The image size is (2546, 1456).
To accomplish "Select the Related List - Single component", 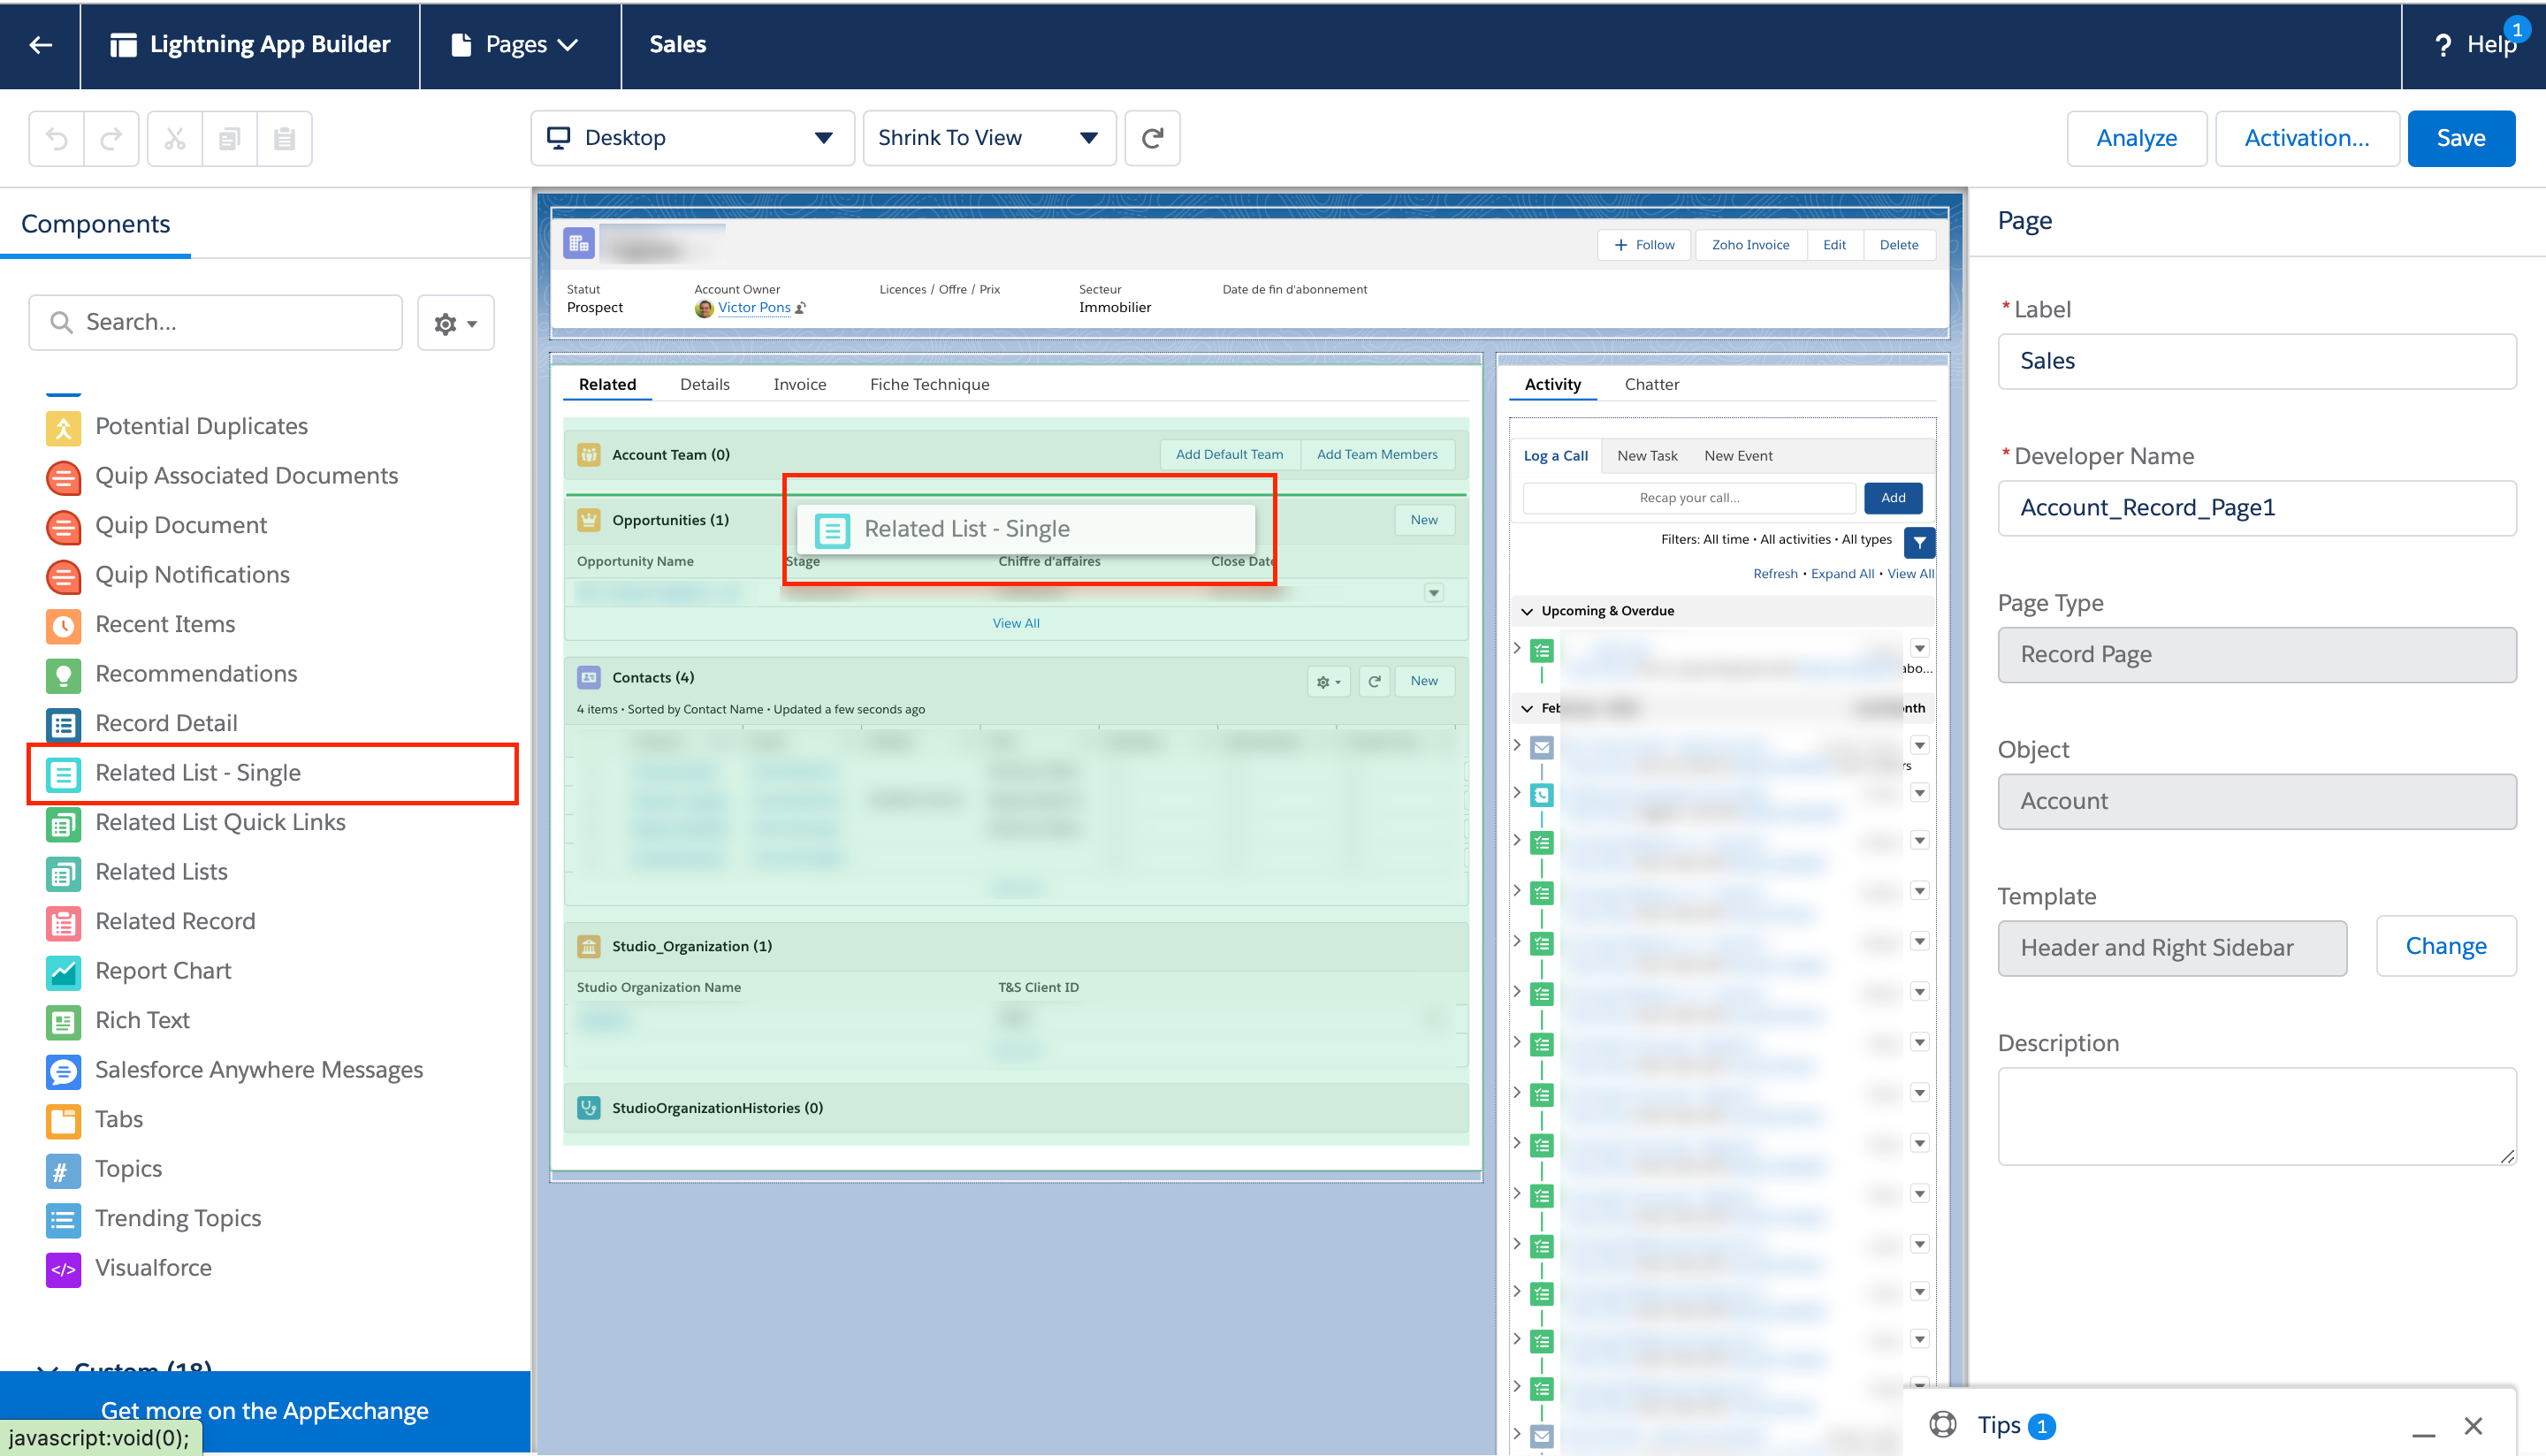I will [x=272, y=773].
